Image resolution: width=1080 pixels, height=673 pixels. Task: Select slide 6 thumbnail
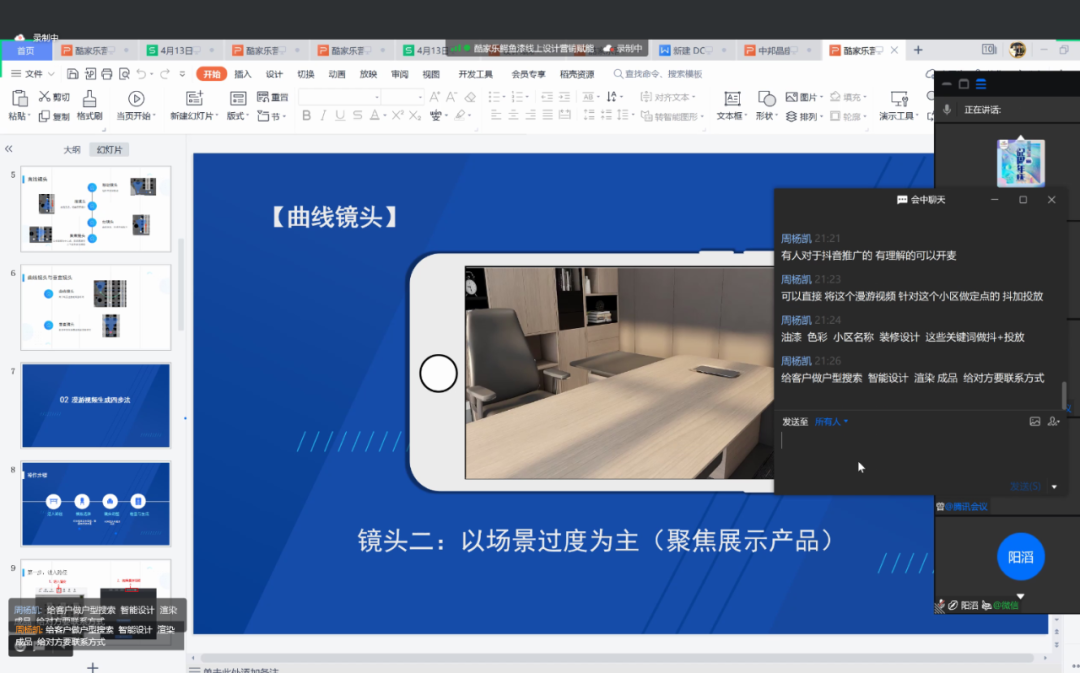click(x=96, y=307)
